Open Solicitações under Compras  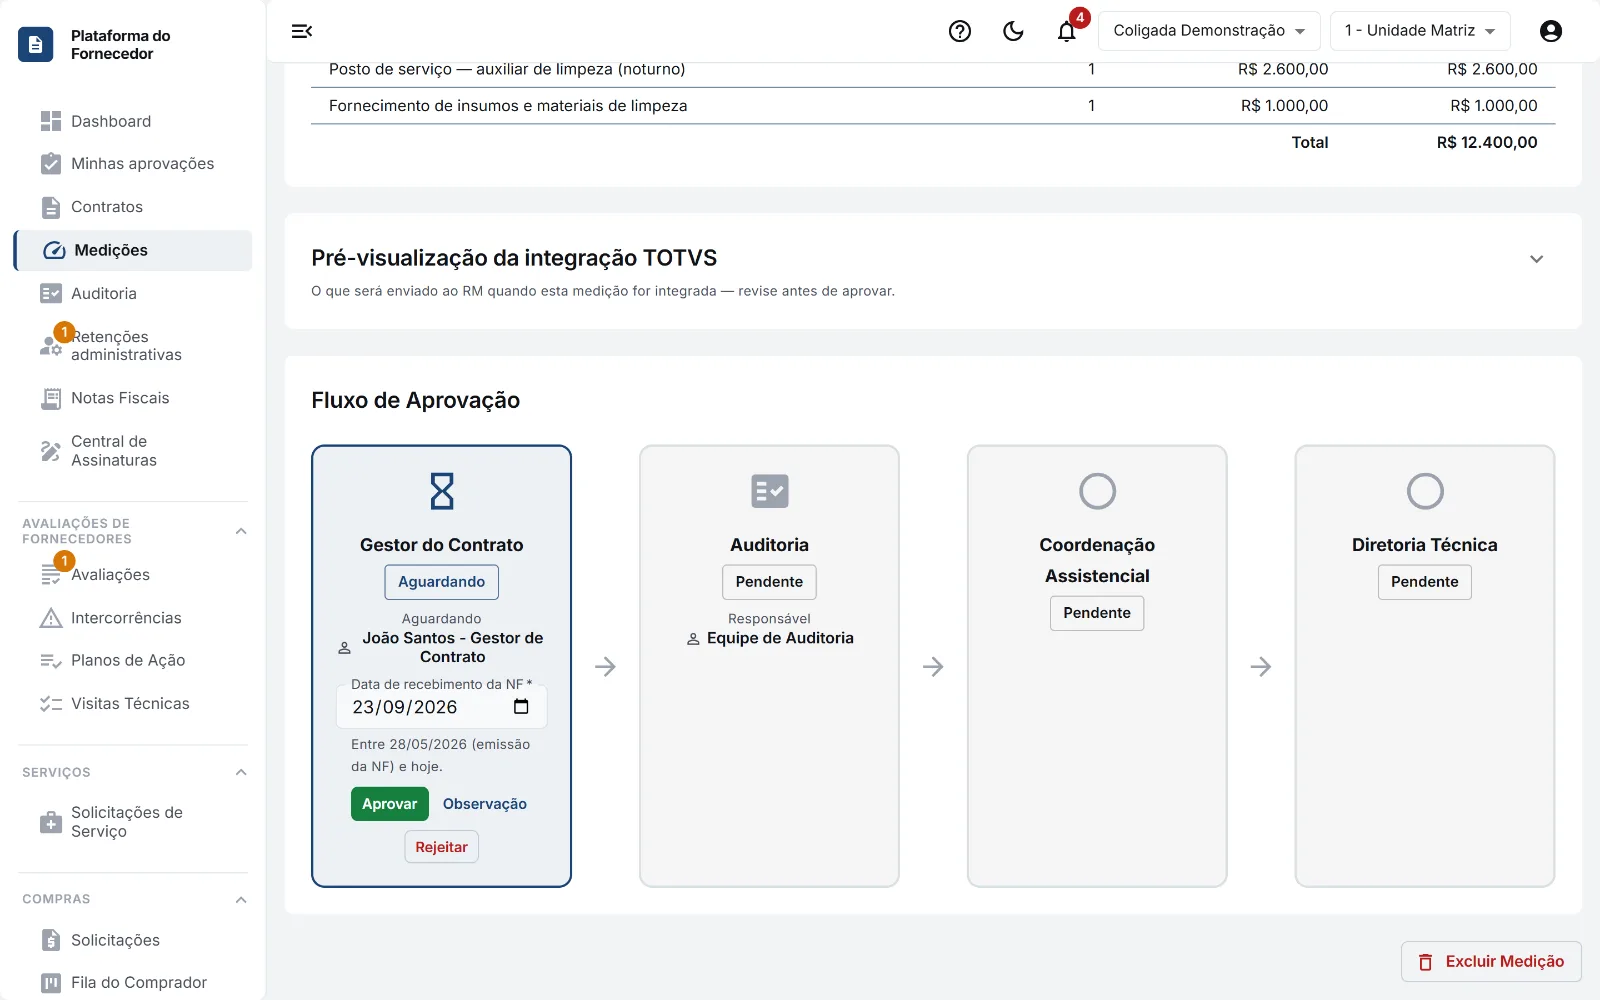coord(132,940)
